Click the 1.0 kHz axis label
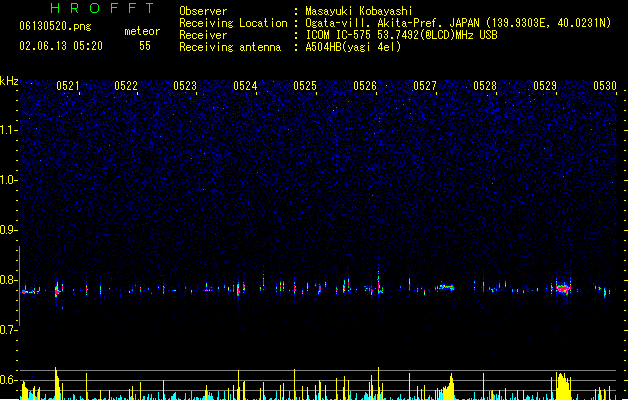 click(x=8, y=180)
